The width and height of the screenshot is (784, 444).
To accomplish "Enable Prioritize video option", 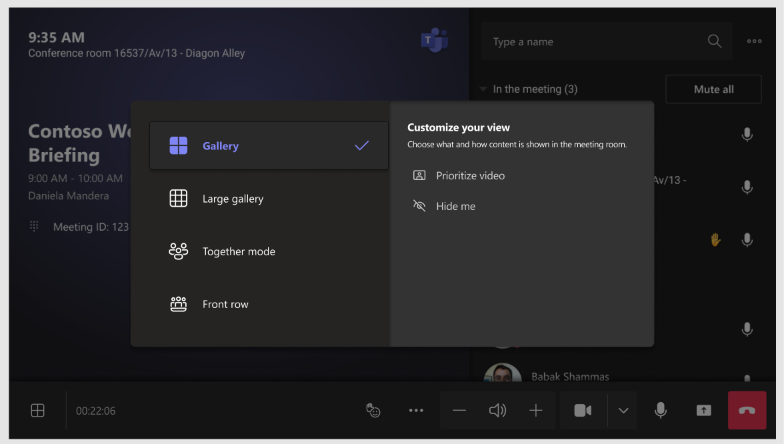I will click(x=458, y=176).
